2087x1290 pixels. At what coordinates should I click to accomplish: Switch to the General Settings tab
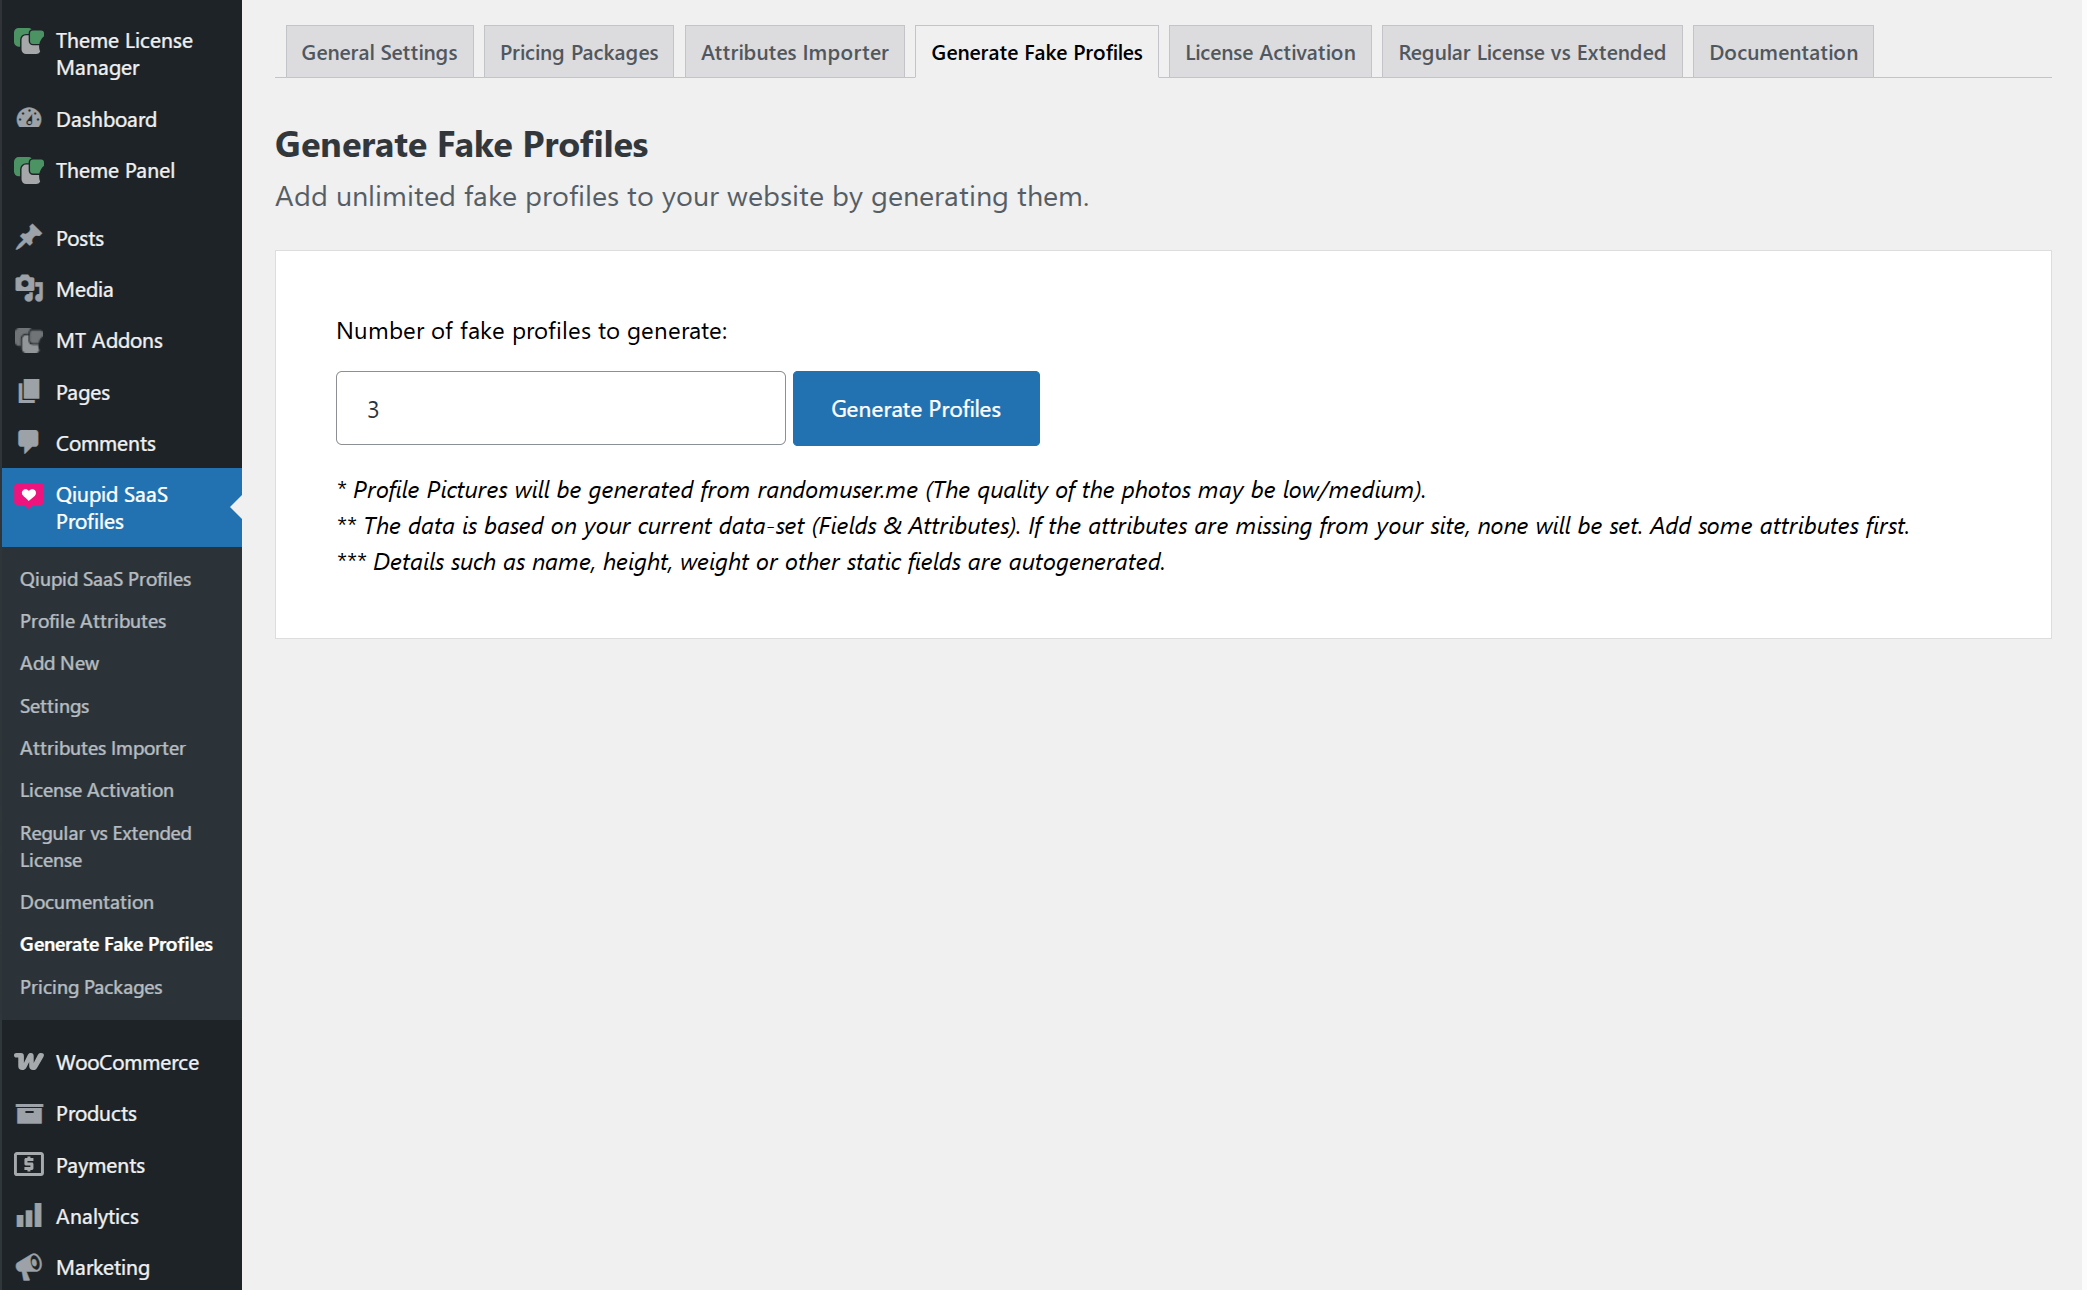379,52
